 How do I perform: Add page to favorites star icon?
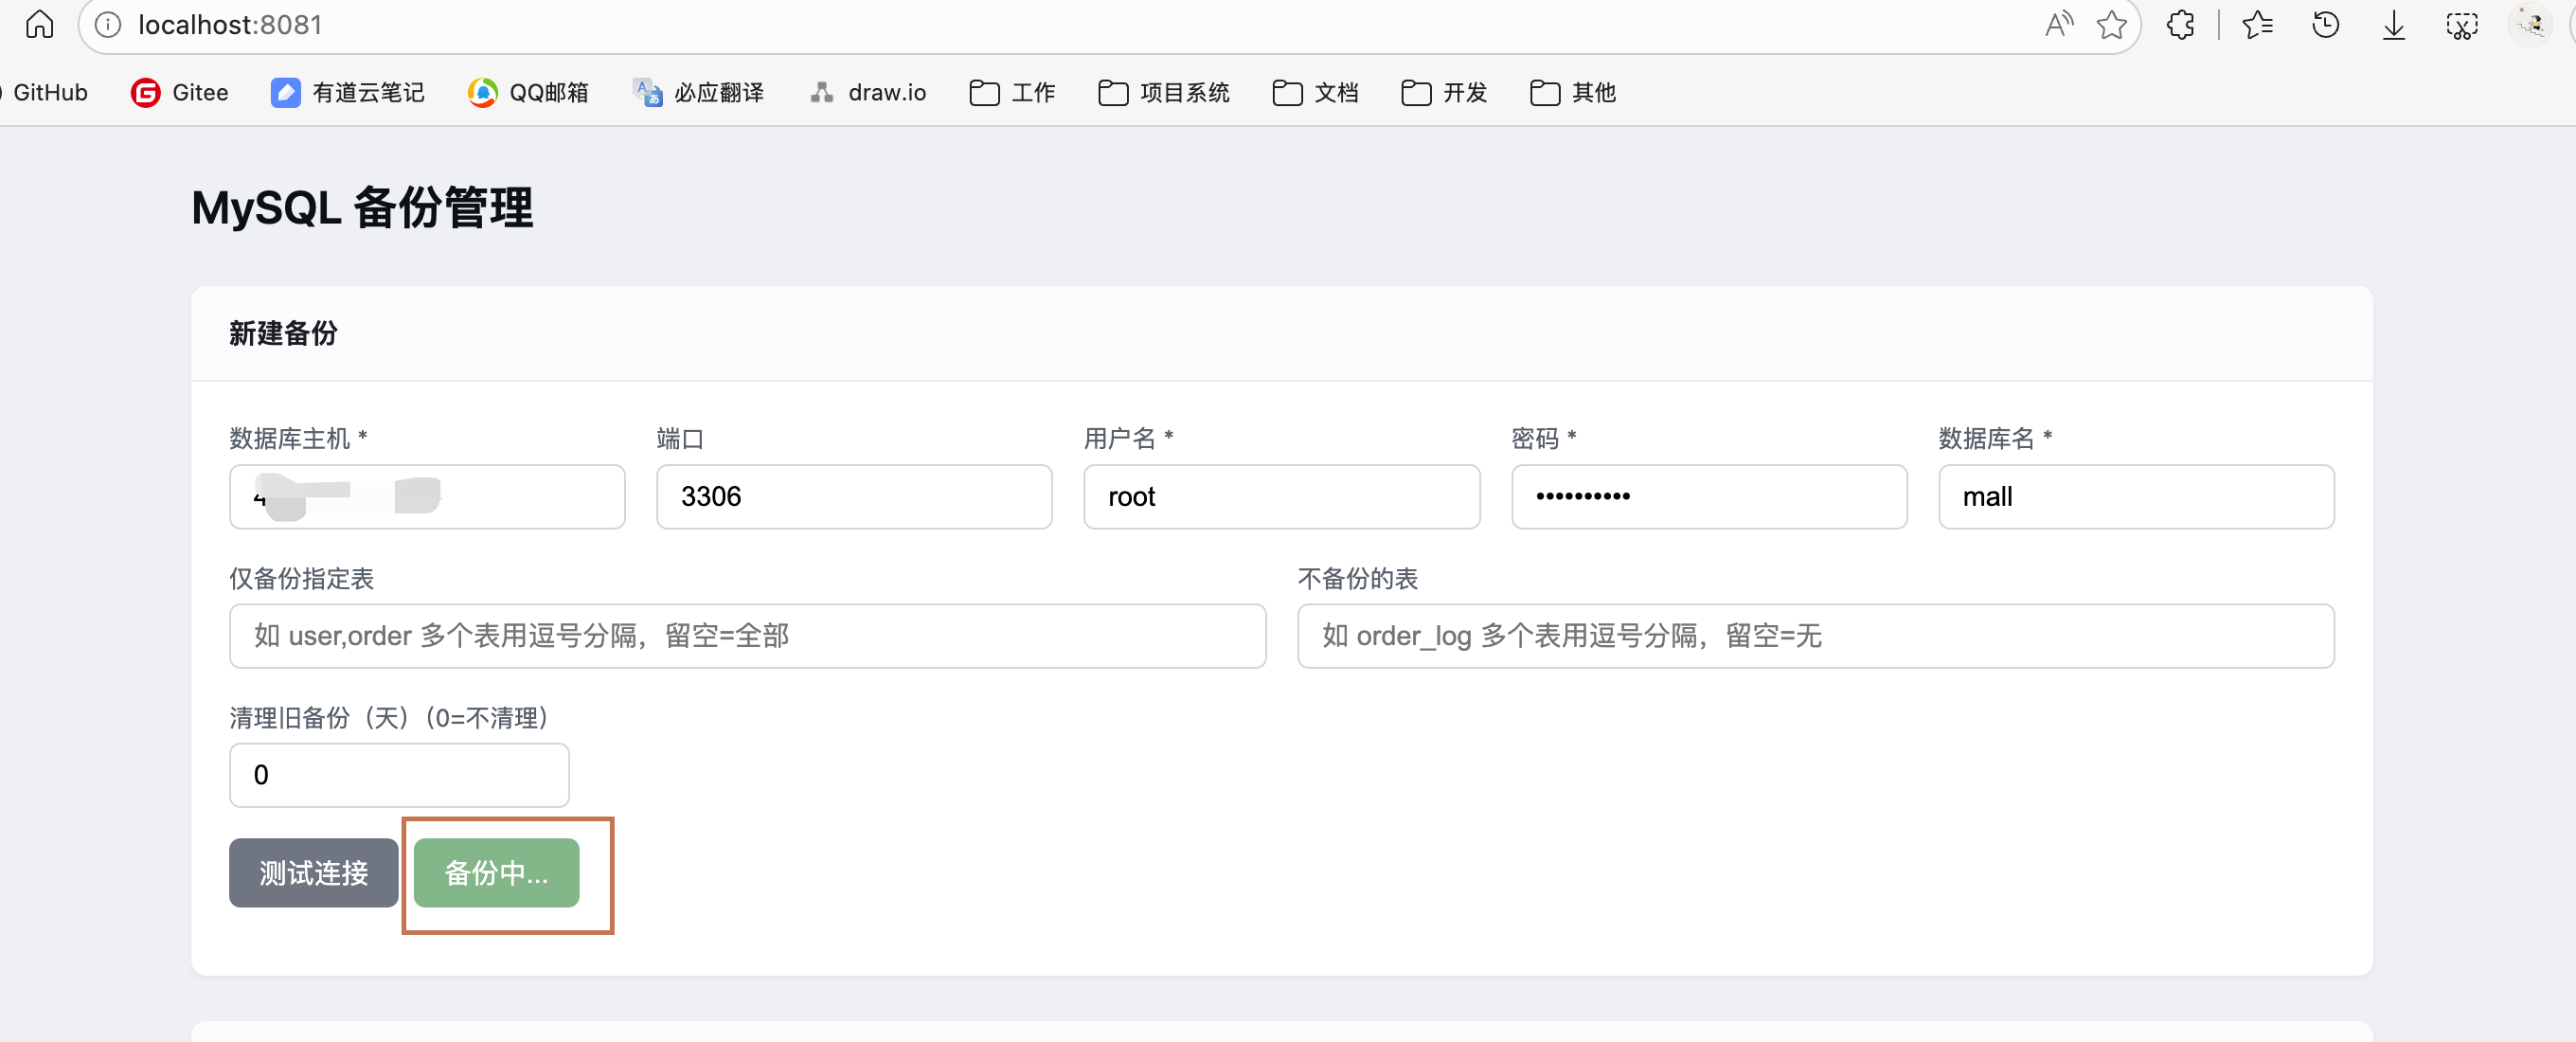click(2111, 24)
